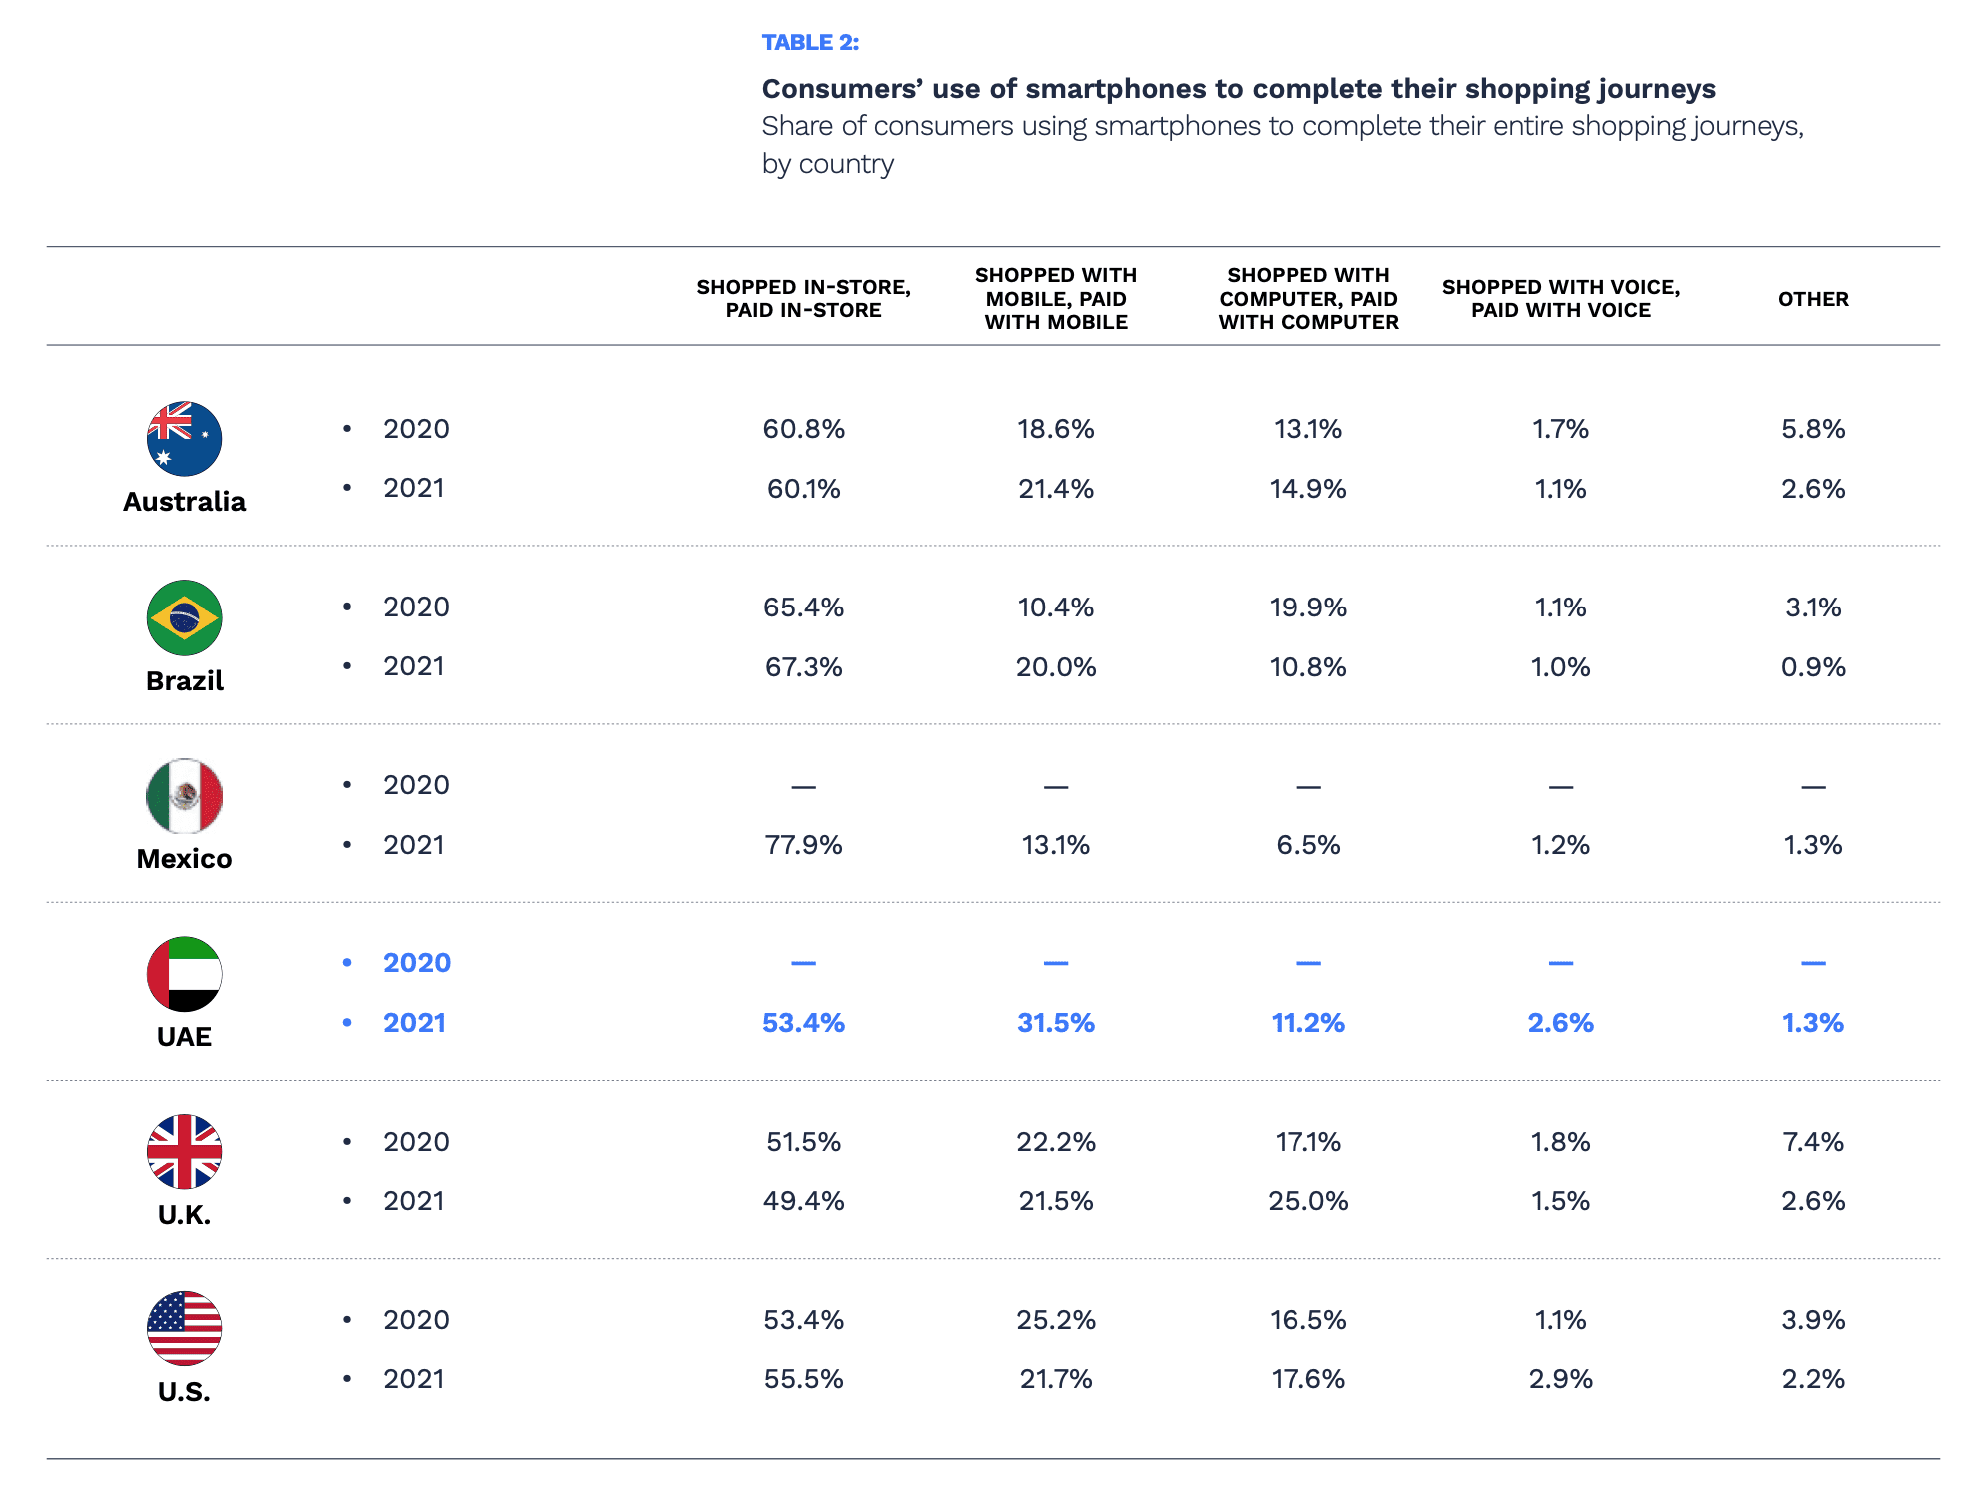Click the "Other" column header
The image size is (1980, 1507).
tap(1813, 299)
